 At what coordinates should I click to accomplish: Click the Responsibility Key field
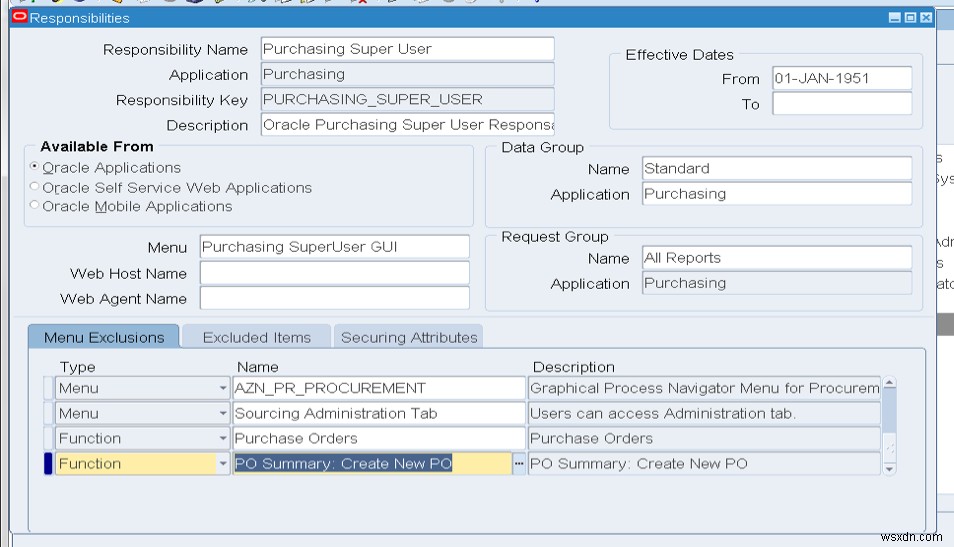[408, 99]
